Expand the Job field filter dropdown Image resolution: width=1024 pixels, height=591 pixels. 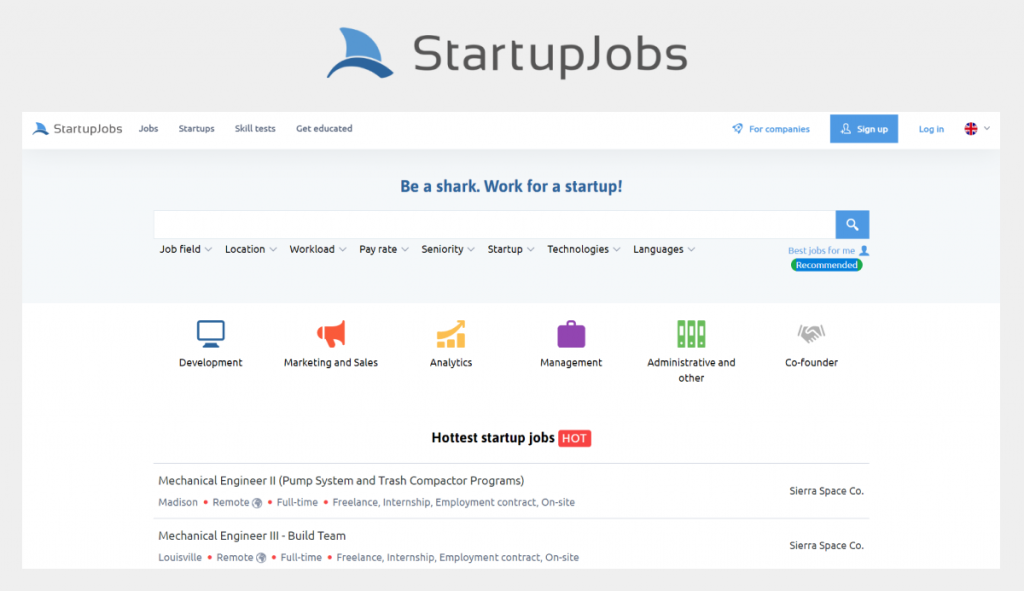tap(185, 249)
